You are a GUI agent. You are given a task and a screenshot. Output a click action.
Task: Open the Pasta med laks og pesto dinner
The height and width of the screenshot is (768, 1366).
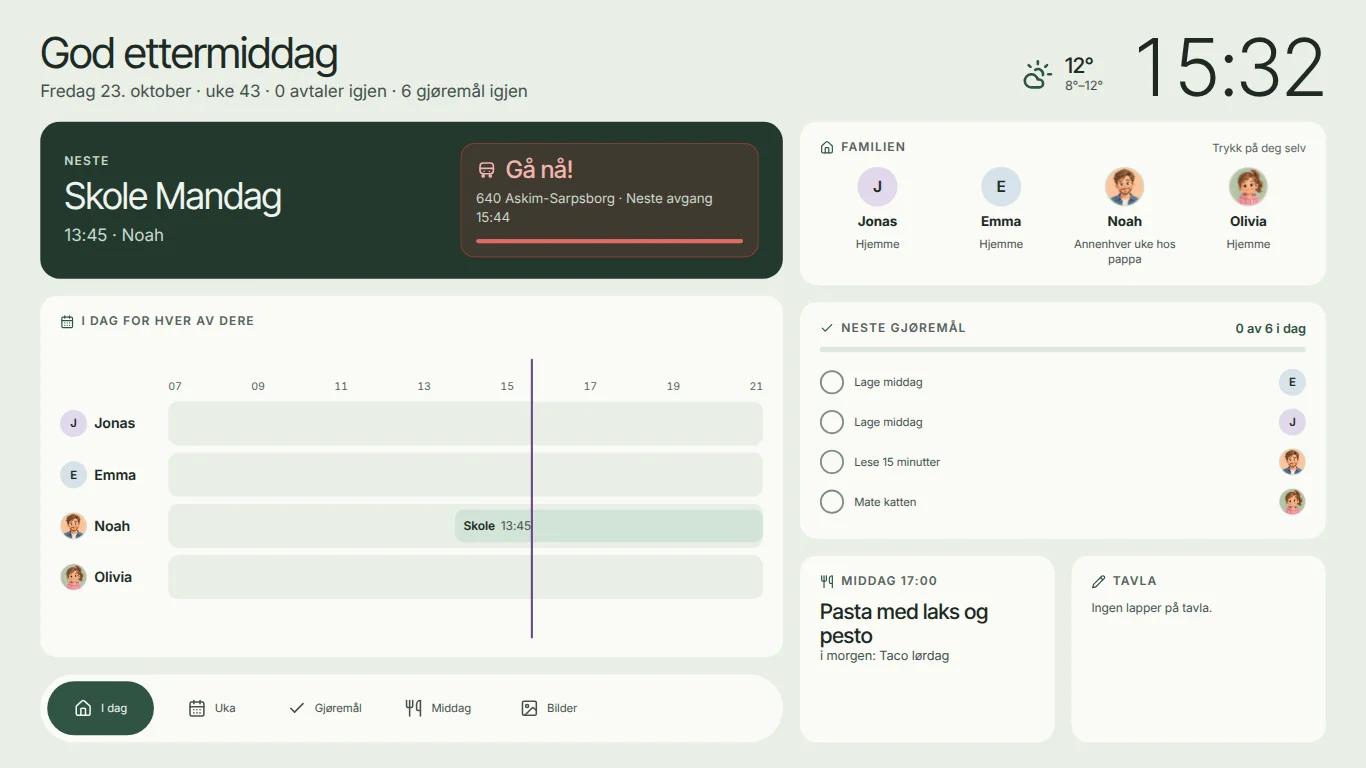904,624
